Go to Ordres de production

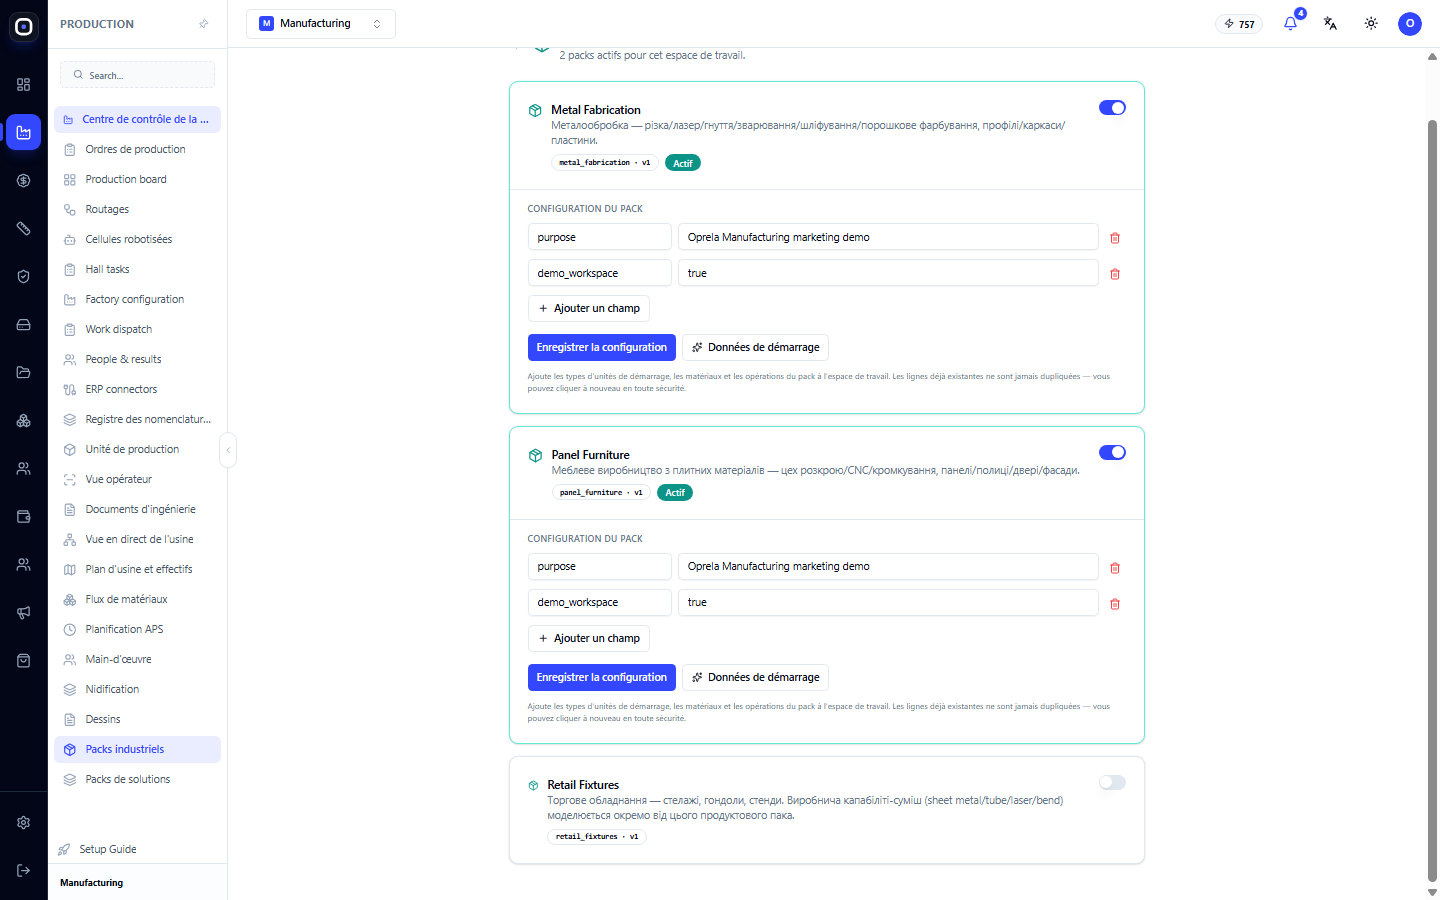click(137, 149)
